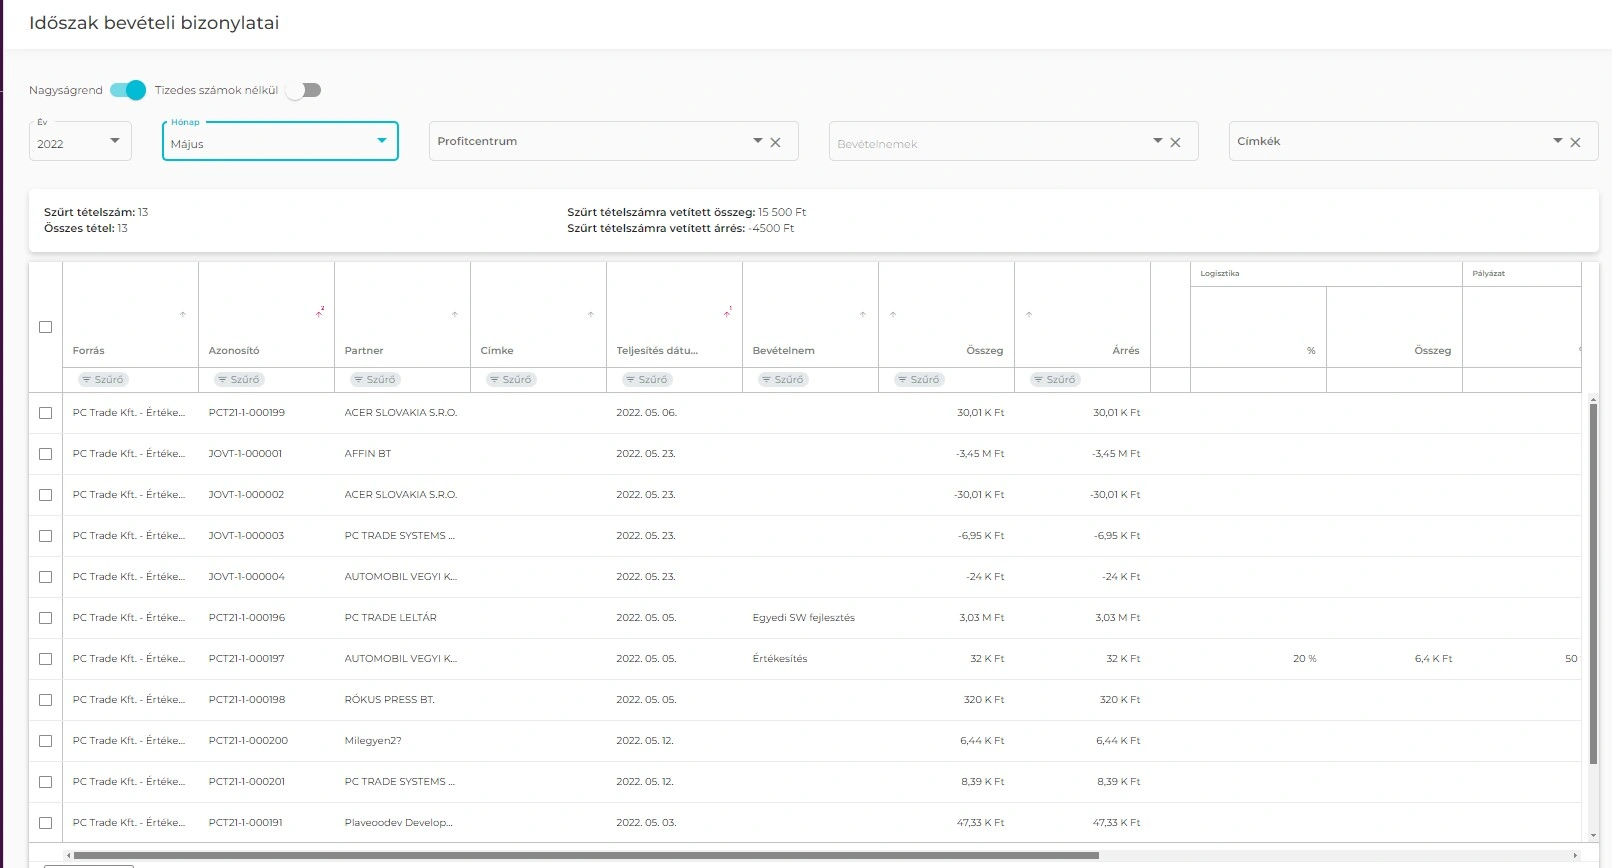Click the sort arrow in Forrás column
The height and width of the screenshot is (868, 1612).
tap(183, 315)
